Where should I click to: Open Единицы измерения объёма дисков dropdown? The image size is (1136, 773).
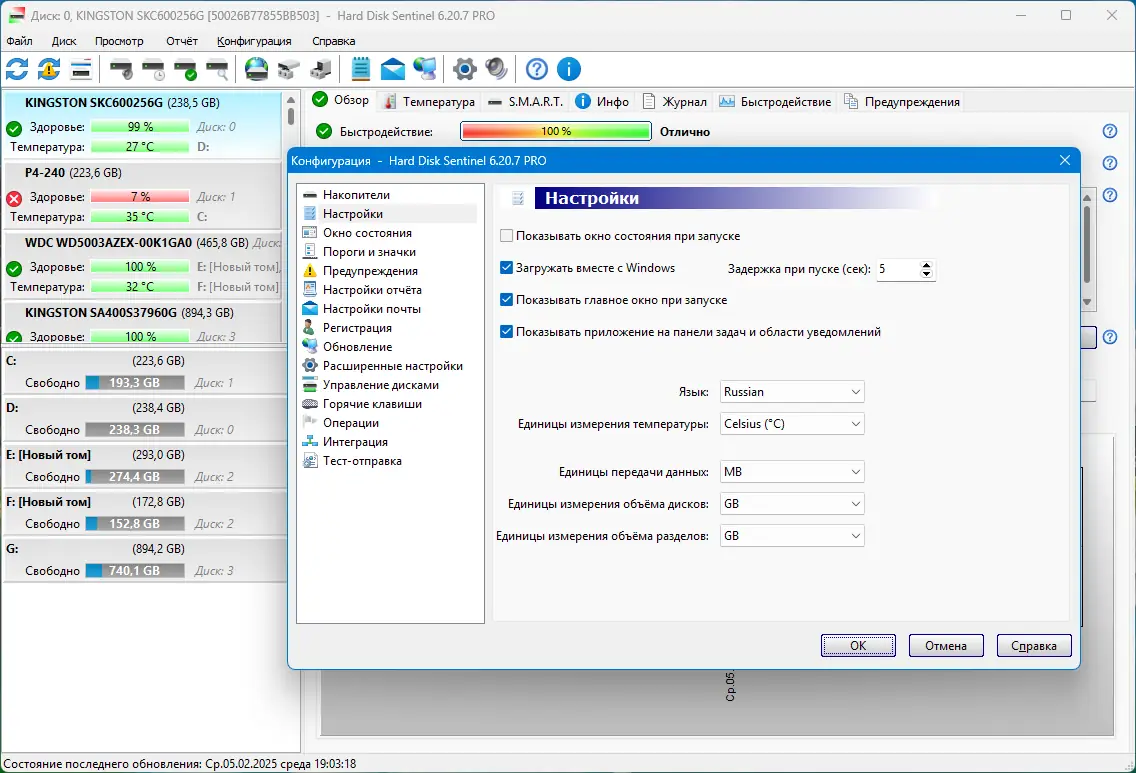792,504
